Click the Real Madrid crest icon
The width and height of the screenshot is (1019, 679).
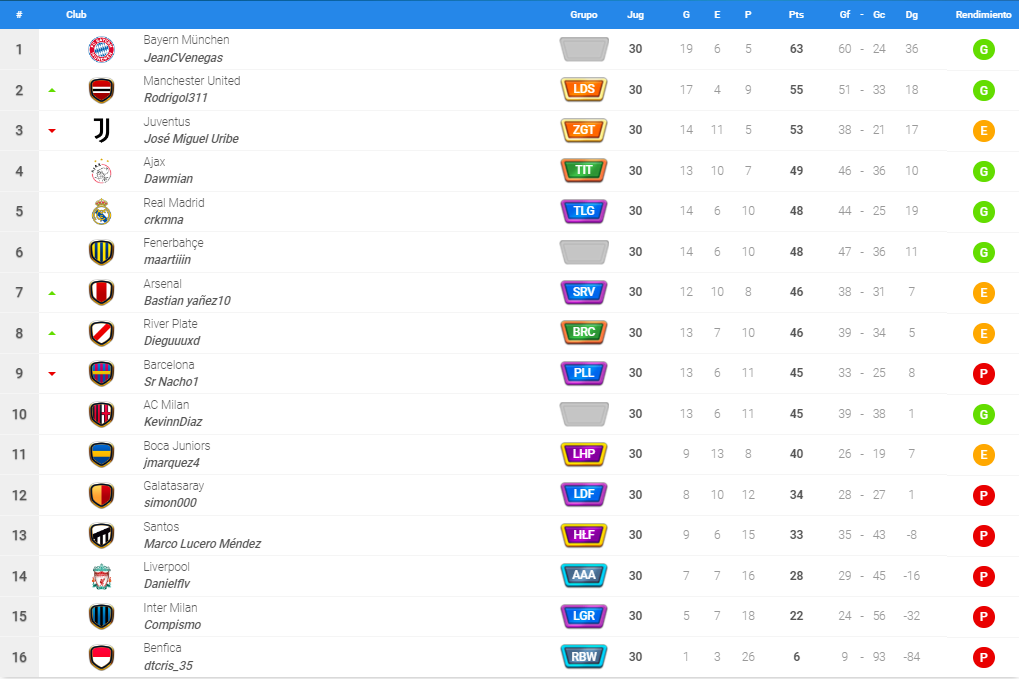coord(101,212)
